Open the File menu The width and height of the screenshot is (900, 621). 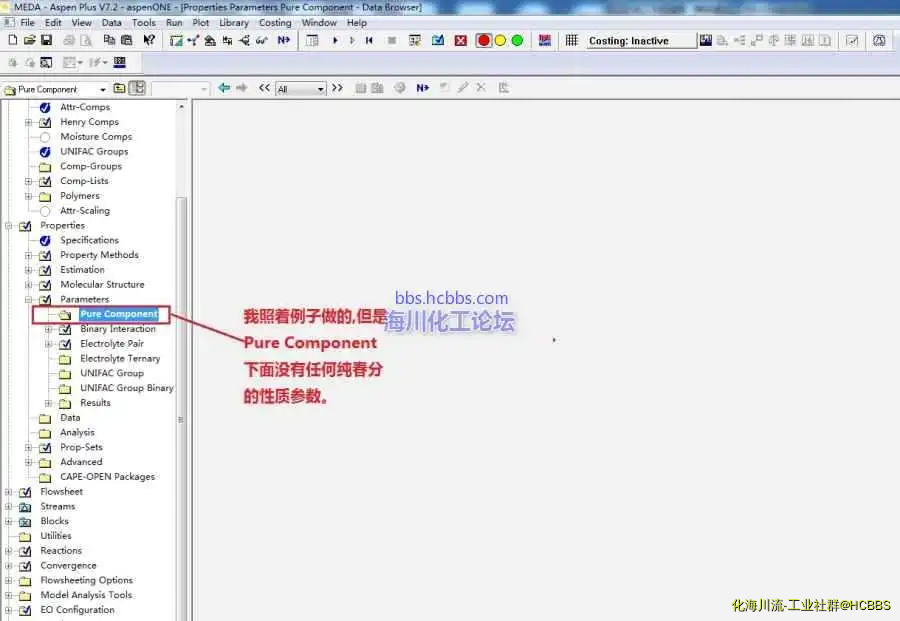tap(27, 22)
